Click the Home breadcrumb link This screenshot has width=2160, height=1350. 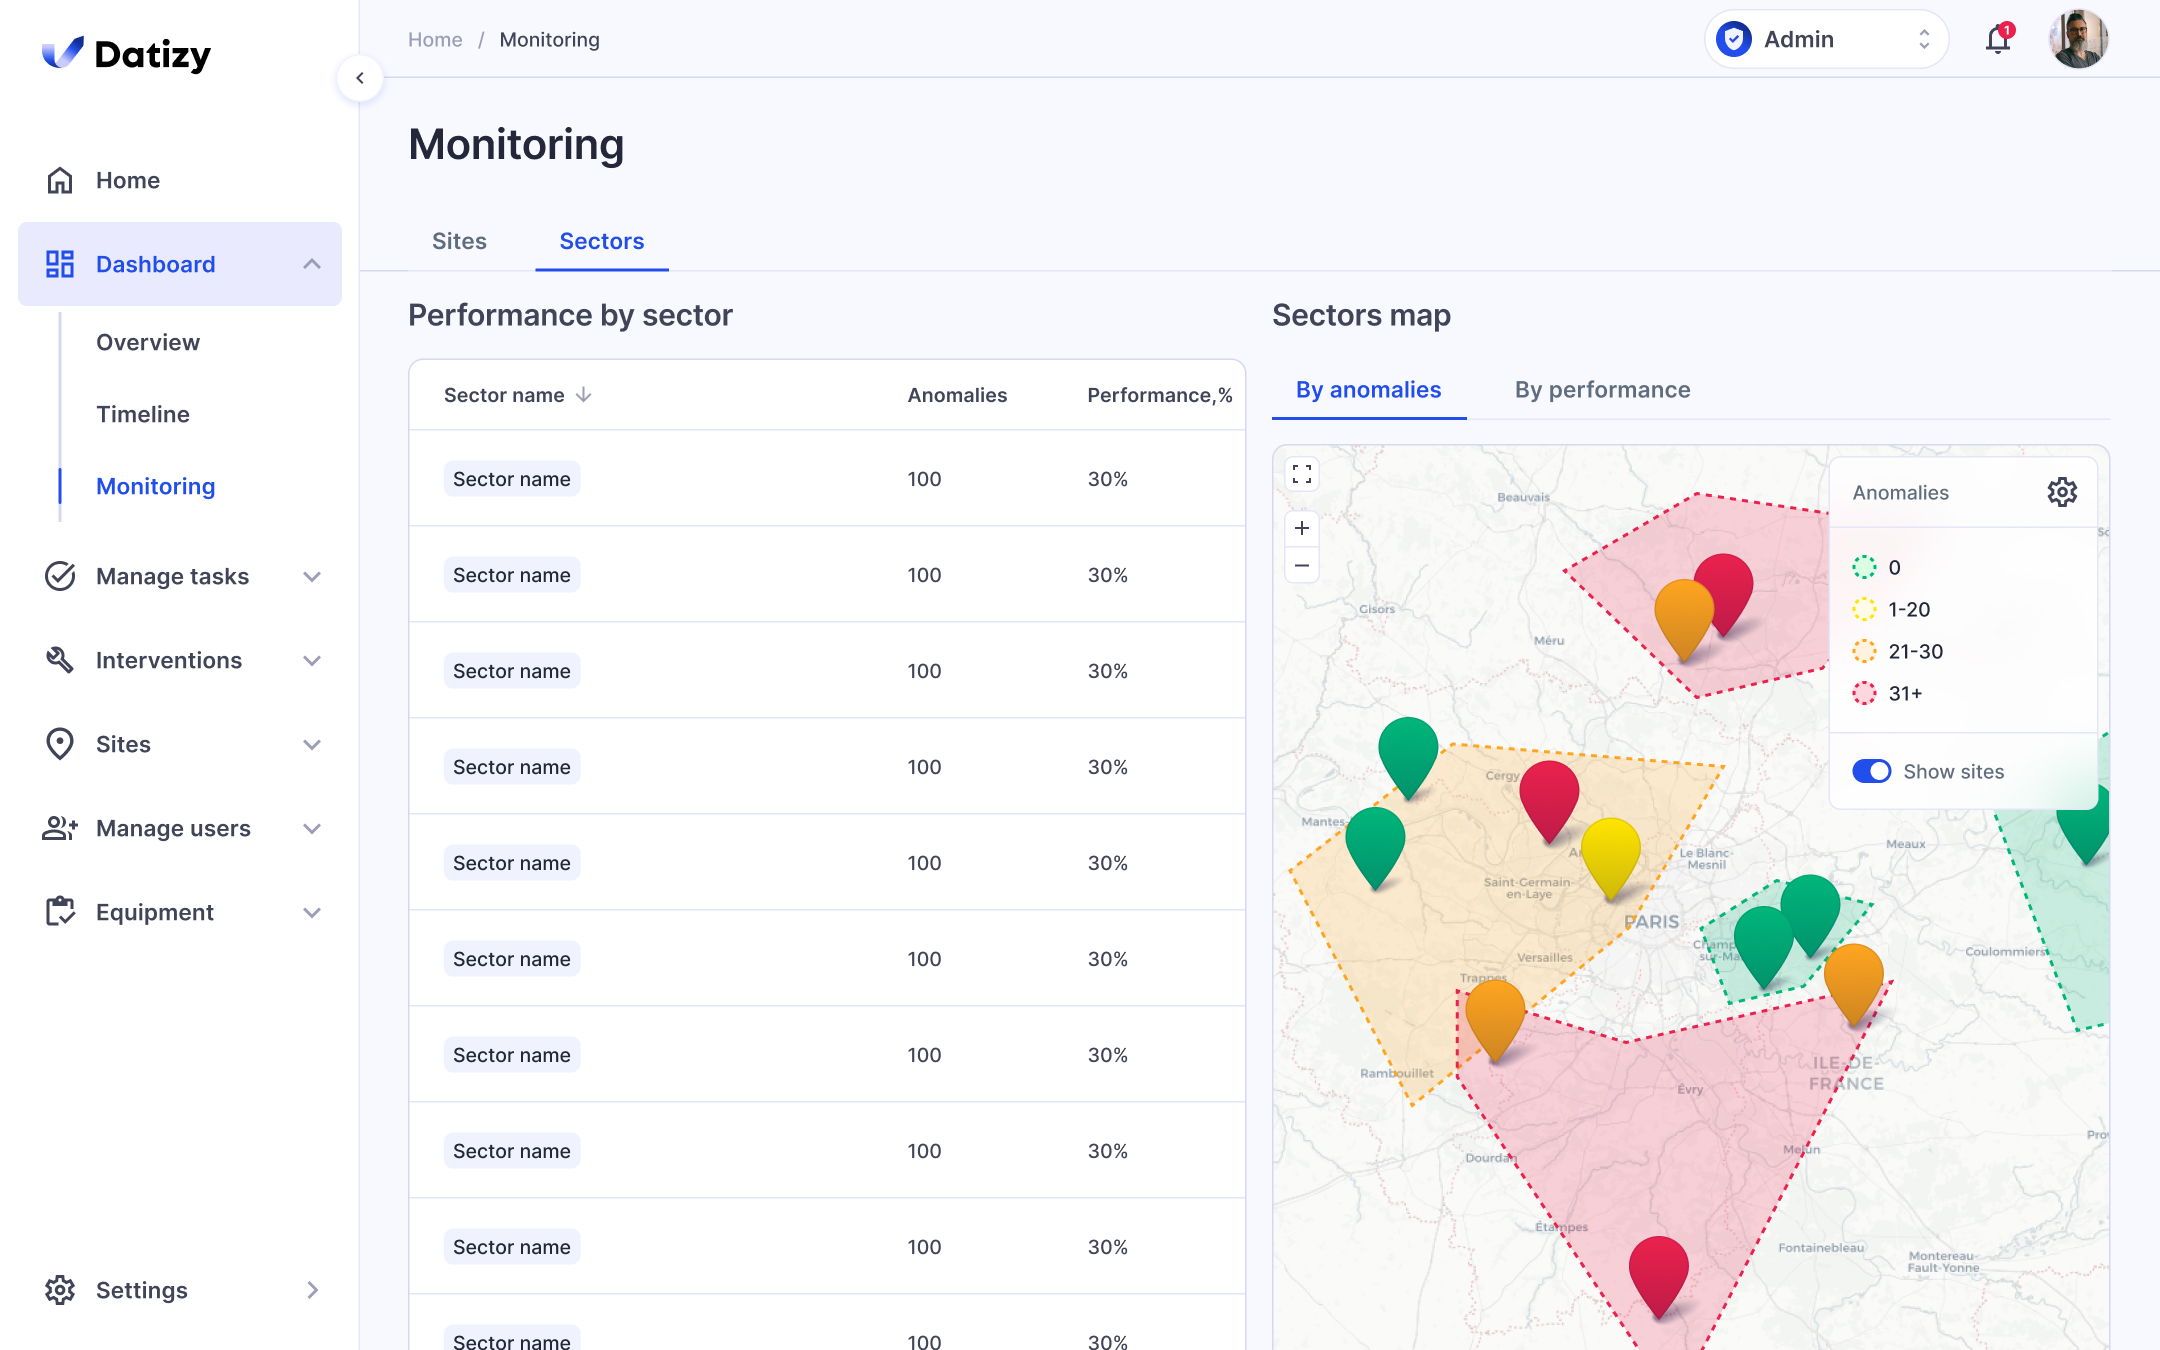(x=435, y=40)
